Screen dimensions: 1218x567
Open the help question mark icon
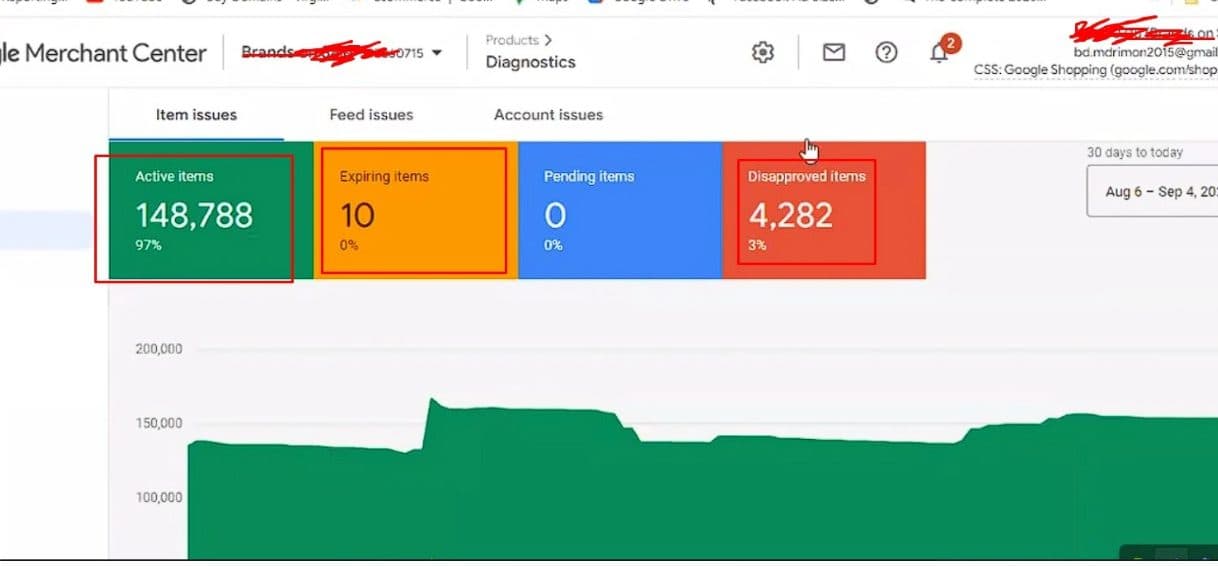click(886, 52)
